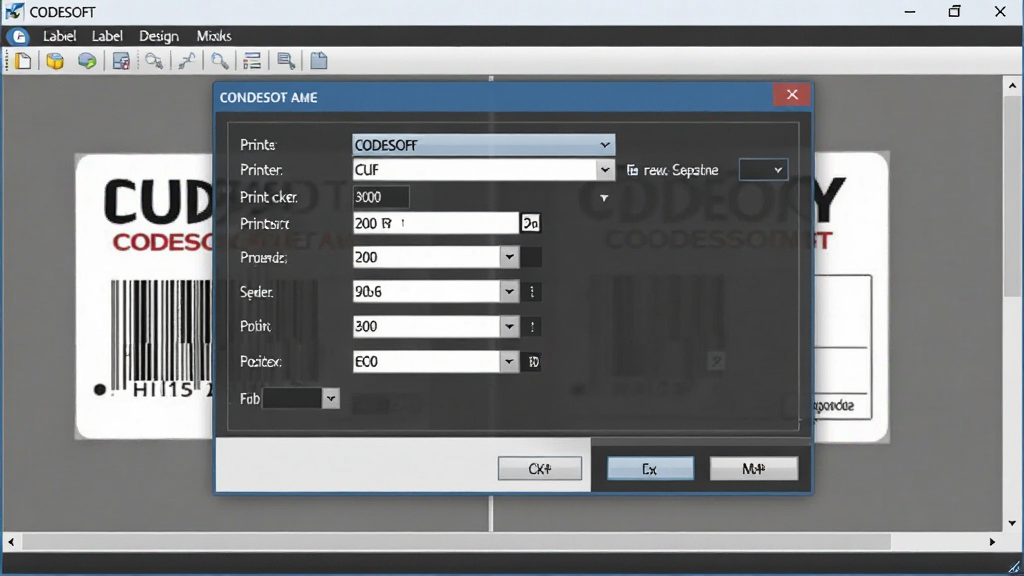Screen dimensions: 1024x576
Task: Click the scroll right arrow
Action: point(992,541)
